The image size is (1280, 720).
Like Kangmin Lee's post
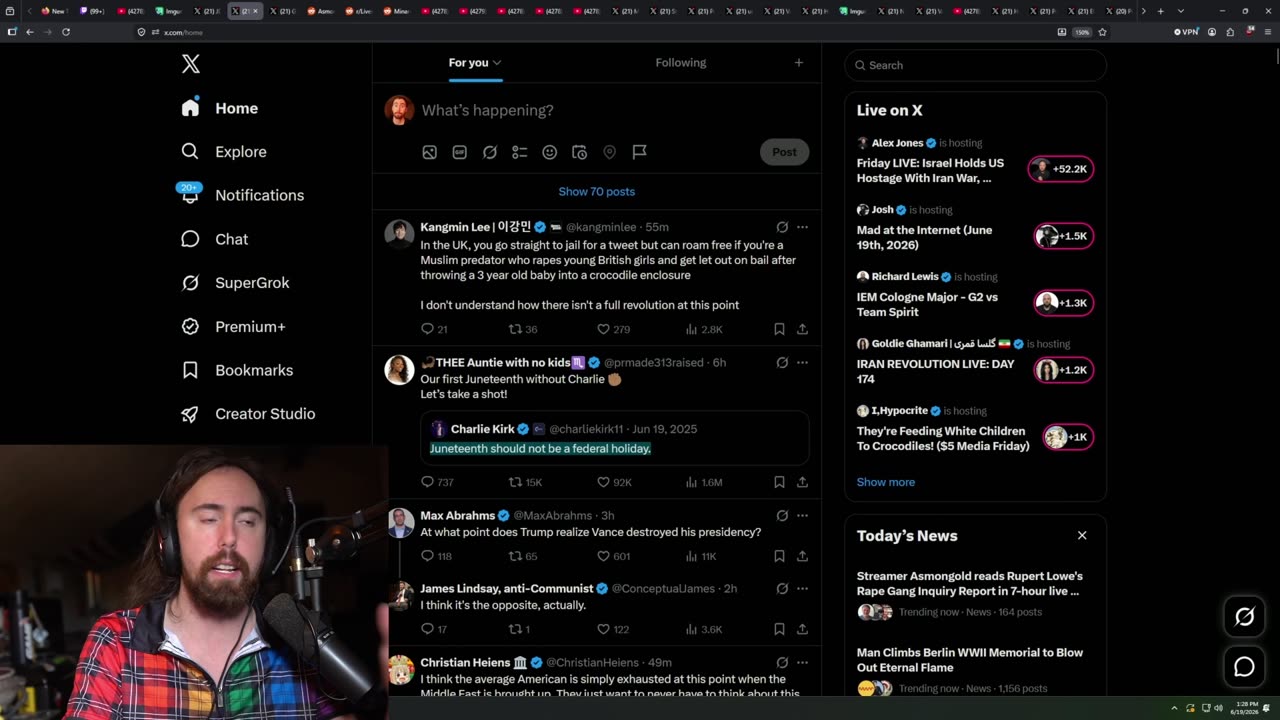pyautogui.click(x=603, y=329)
